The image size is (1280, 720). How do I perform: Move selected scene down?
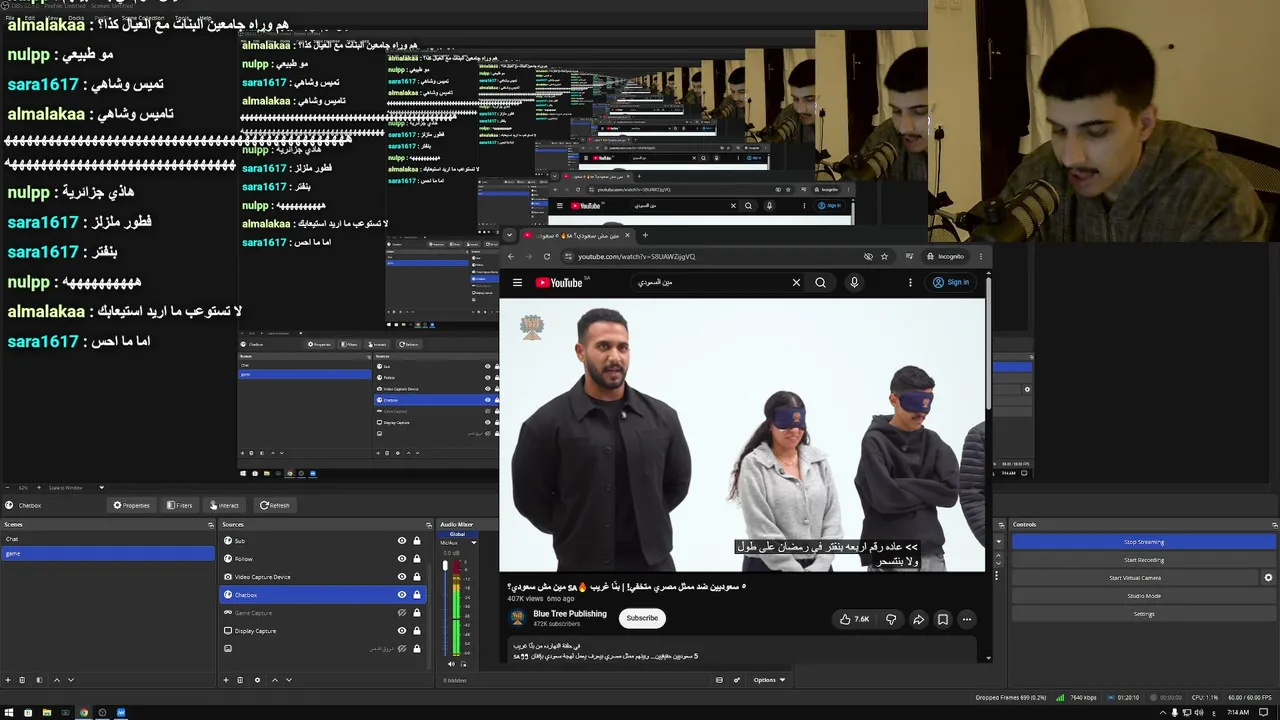[70, 680]
